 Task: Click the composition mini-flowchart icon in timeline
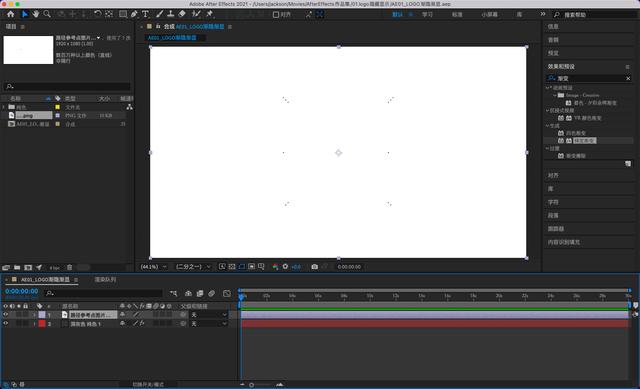click(173, 293)
